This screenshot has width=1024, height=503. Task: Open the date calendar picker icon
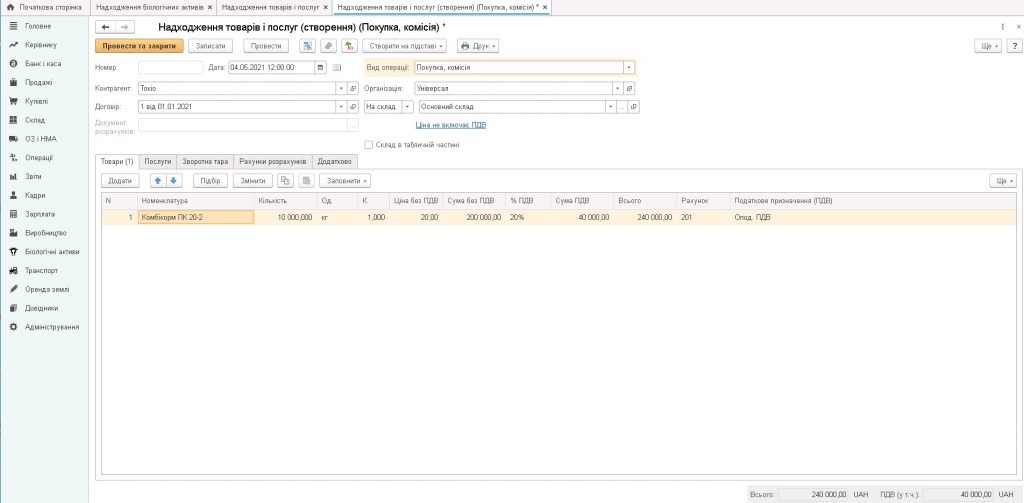click(321, 67)
